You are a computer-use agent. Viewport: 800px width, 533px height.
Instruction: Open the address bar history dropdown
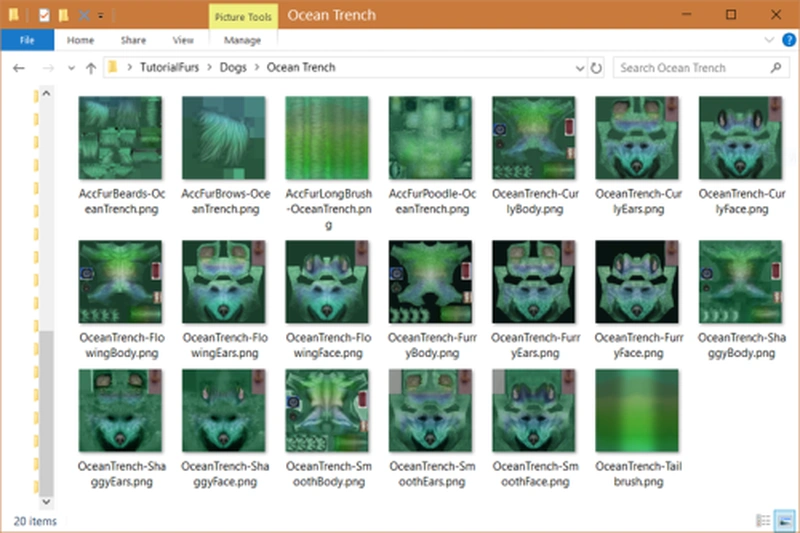pyautogui.click(x=580, y=68)
